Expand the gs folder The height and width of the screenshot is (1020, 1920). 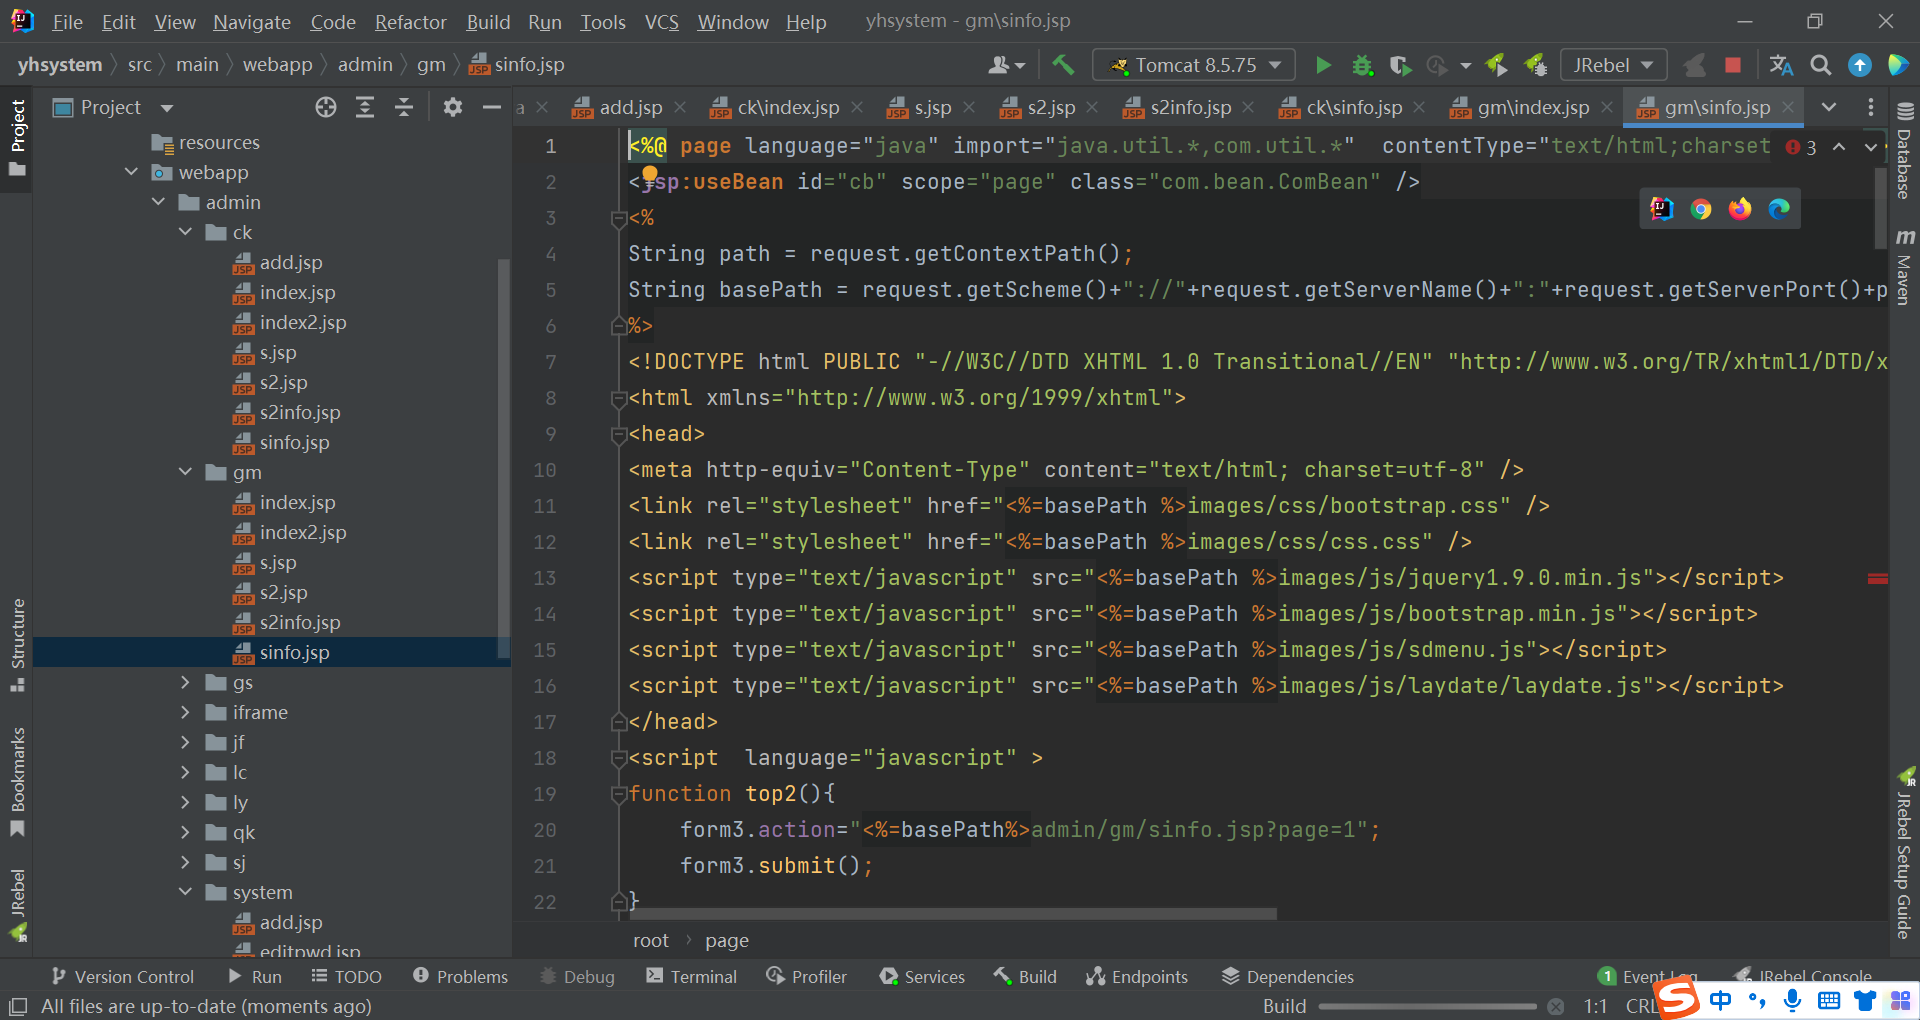(185, 682)
